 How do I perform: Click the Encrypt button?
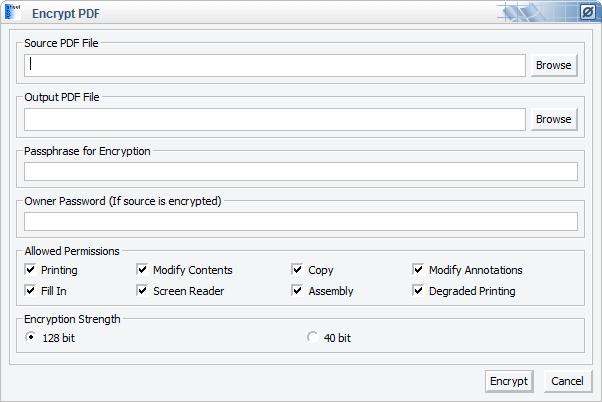coord(509,381)
